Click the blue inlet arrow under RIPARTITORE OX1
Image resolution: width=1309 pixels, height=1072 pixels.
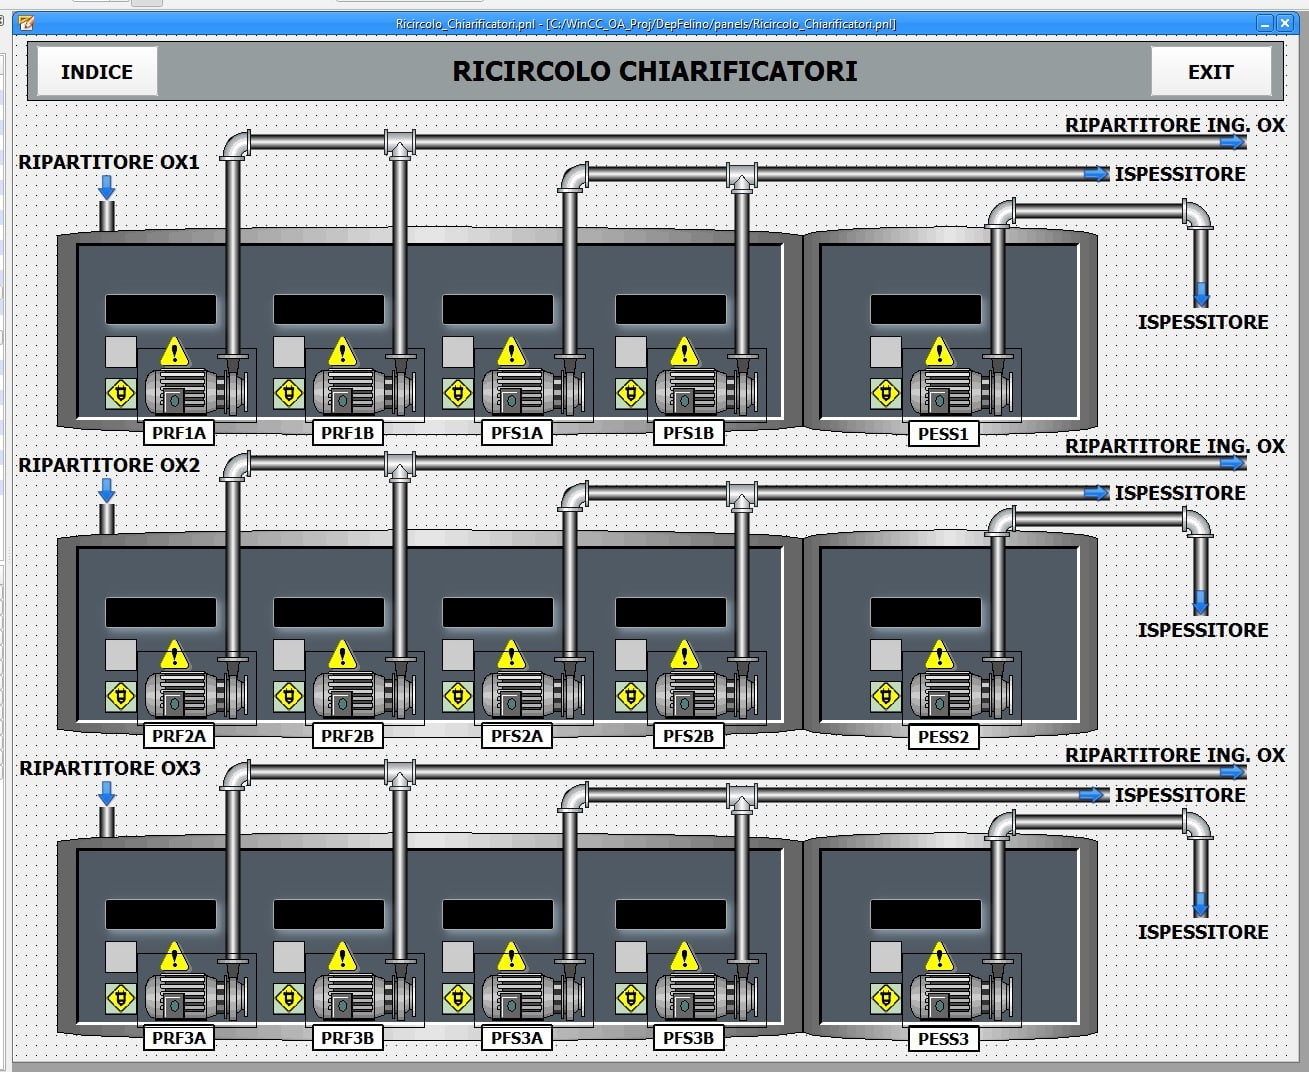pyautogui.click(x=107, y=187)
